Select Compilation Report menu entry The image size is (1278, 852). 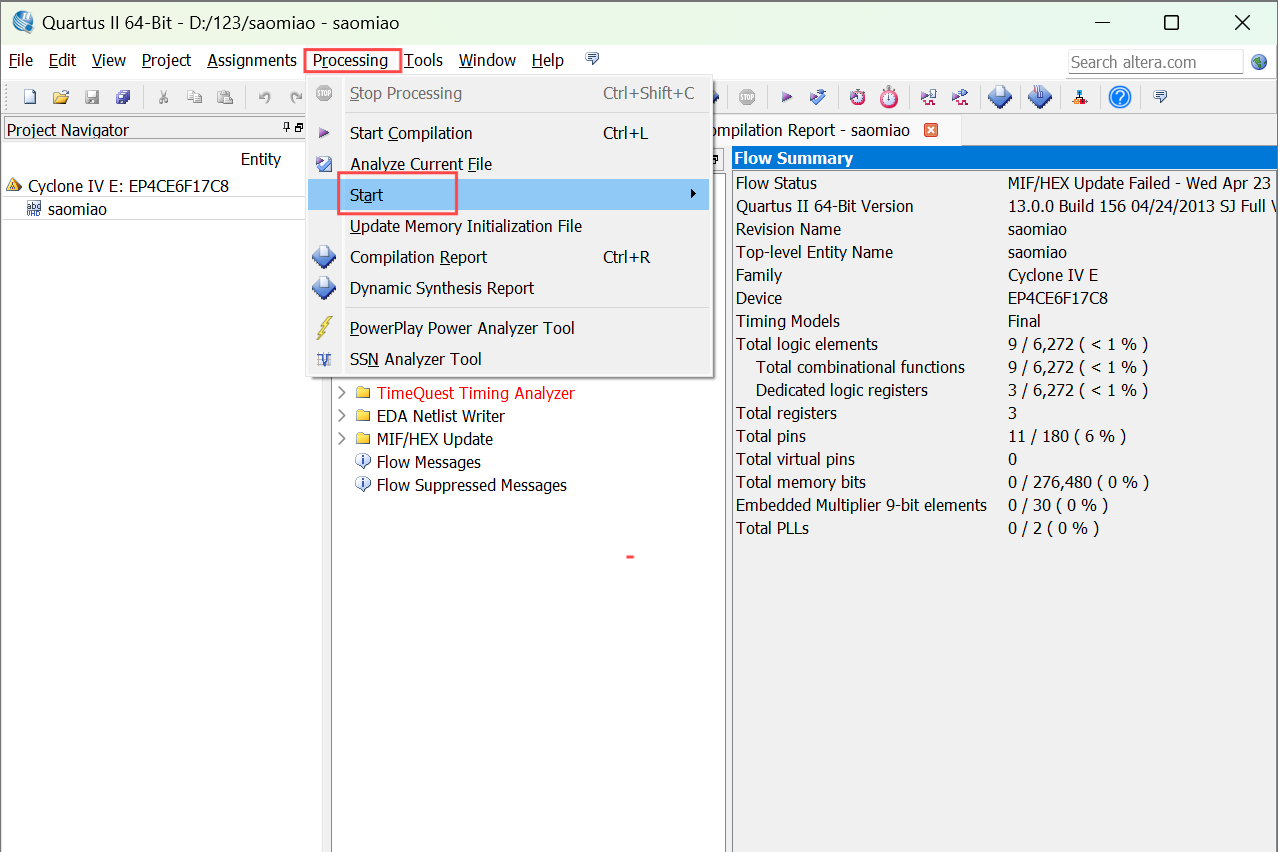(508, 257)
